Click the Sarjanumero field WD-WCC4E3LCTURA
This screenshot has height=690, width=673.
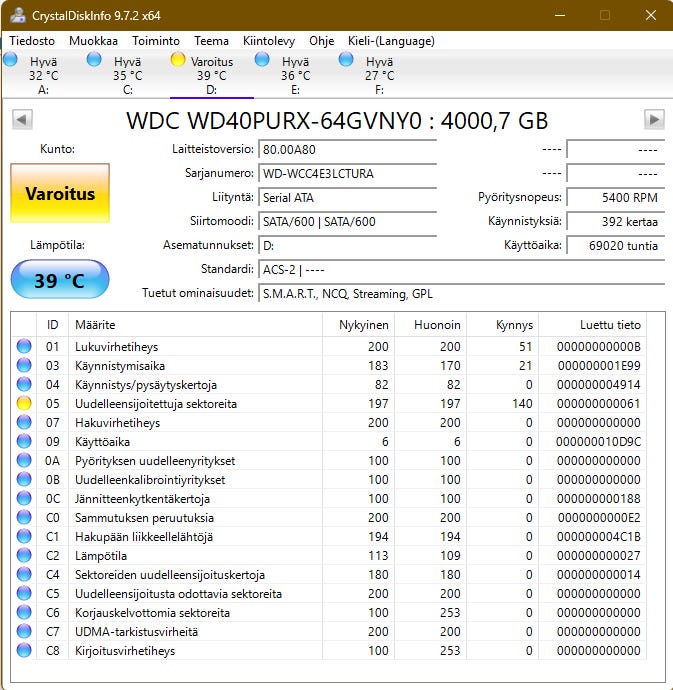coord(348,173)
